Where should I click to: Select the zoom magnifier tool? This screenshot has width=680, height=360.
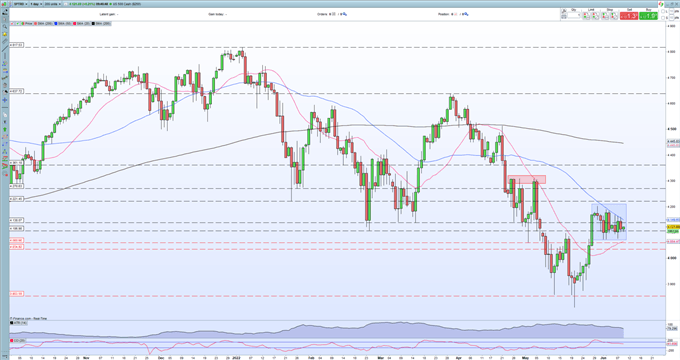pyautogui.click(x=5, y=26)
